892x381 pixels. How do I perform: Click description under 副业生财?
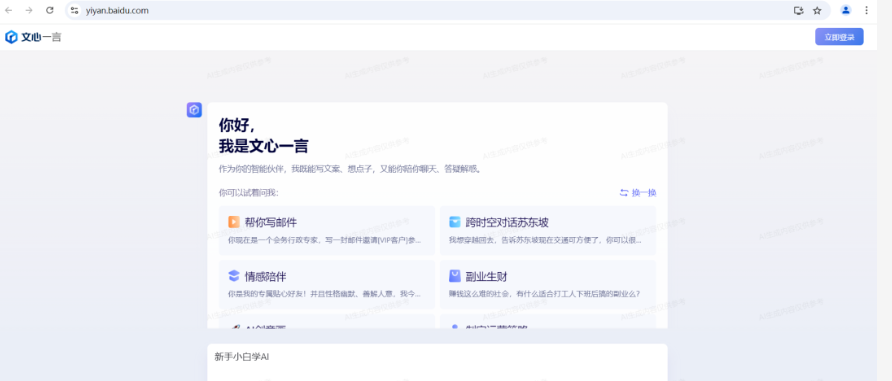pyautogui.click(x=544, y=294)
